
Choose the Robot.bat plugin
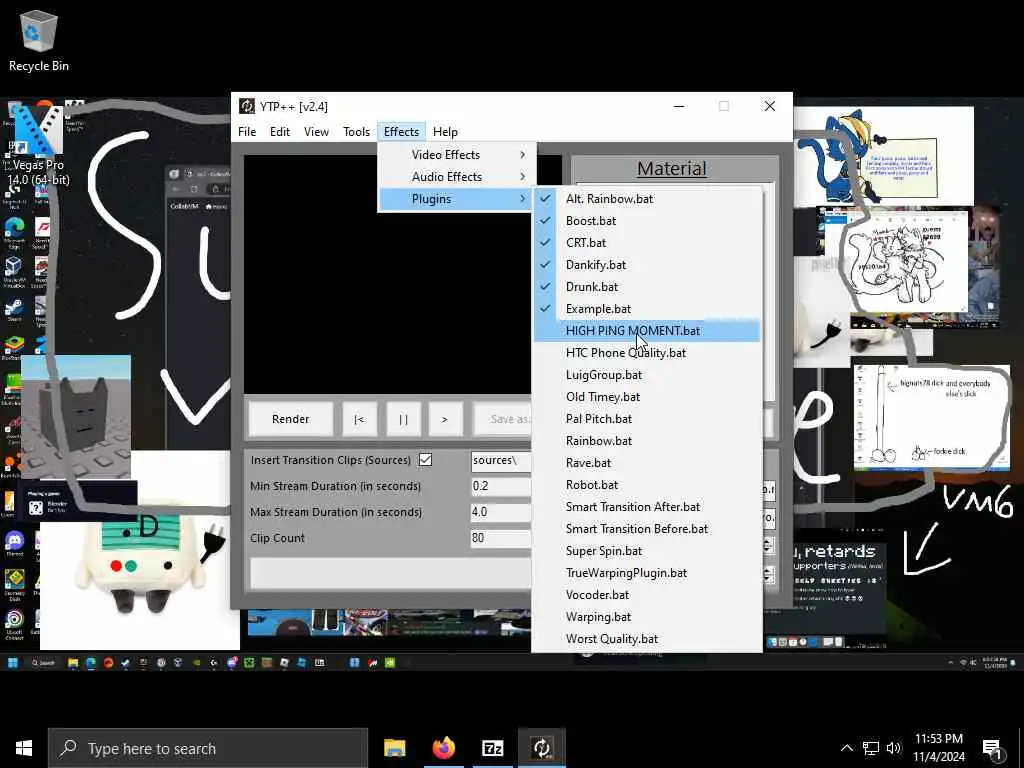647,485
